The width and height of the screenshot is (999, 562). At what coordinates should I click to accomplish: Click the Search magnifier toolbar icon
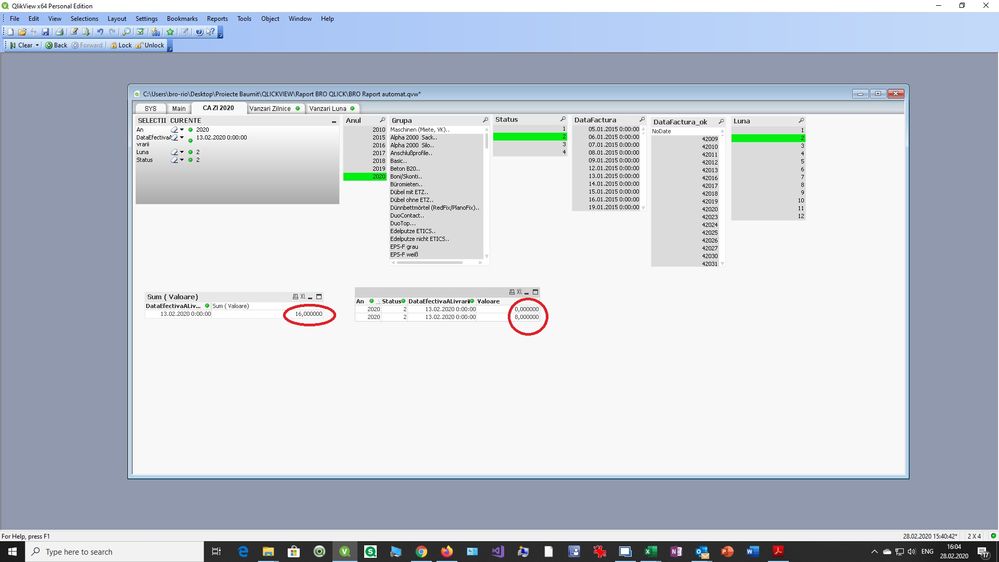(126, 31)
